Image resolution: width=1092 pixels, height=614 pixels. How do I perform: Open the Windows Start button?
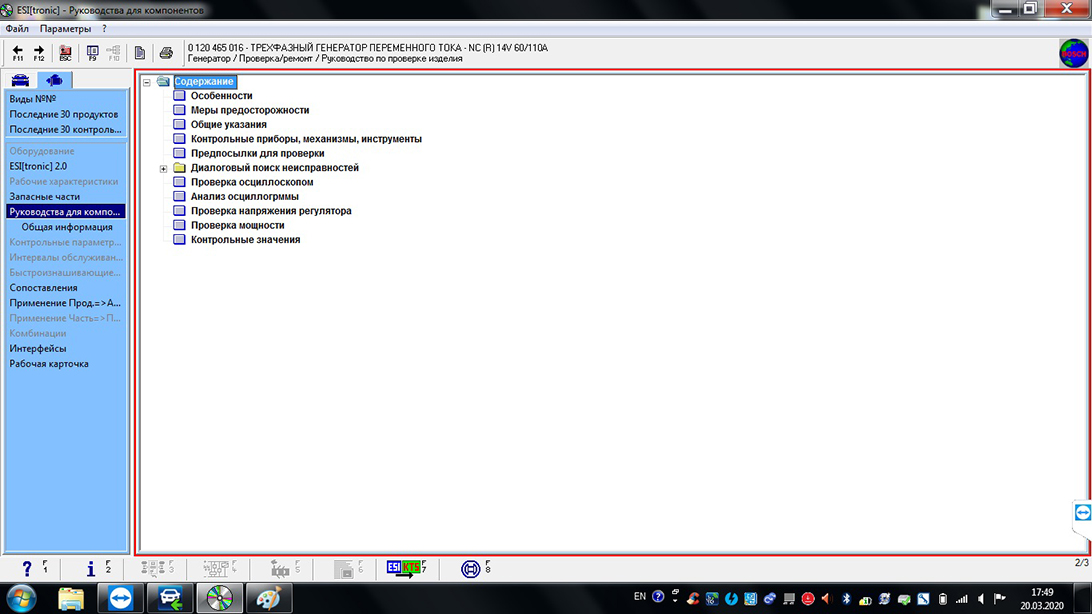pyautogui.click(x=21, y=599)
